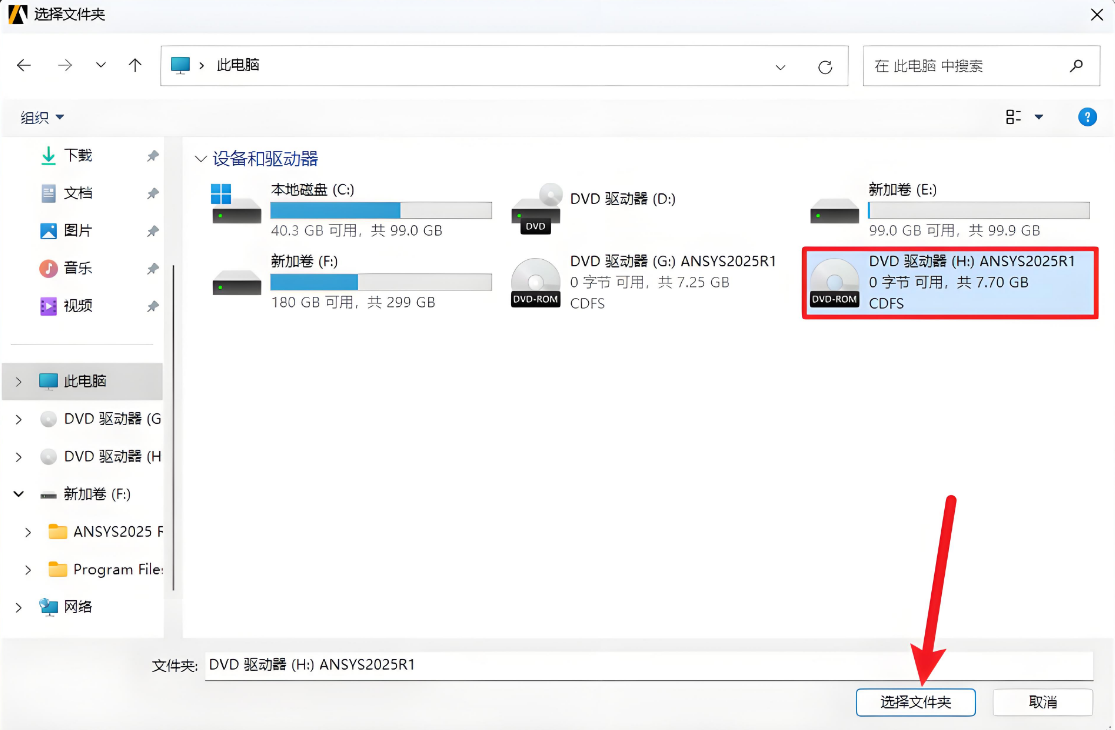Screen dimensions: 1115x730
Task: Open ANSYS2025 folder in sidebar
Action: (x=105, y=532)
